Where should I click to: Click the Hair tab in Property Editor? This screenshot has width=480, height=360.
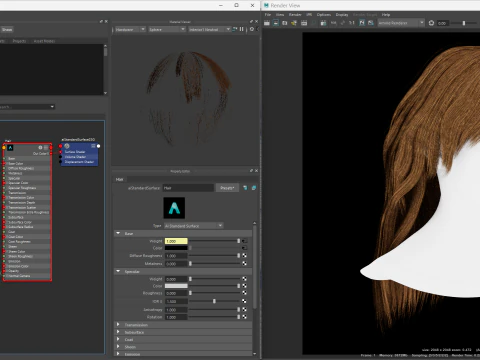click(x=119, y=179)
